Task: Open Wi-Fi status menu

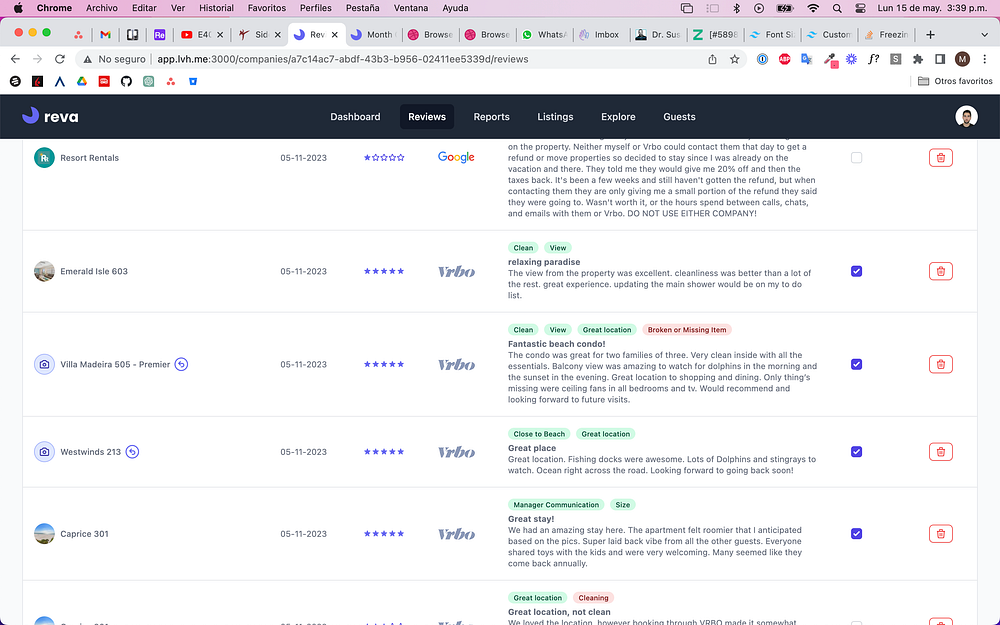Action: 812,8
